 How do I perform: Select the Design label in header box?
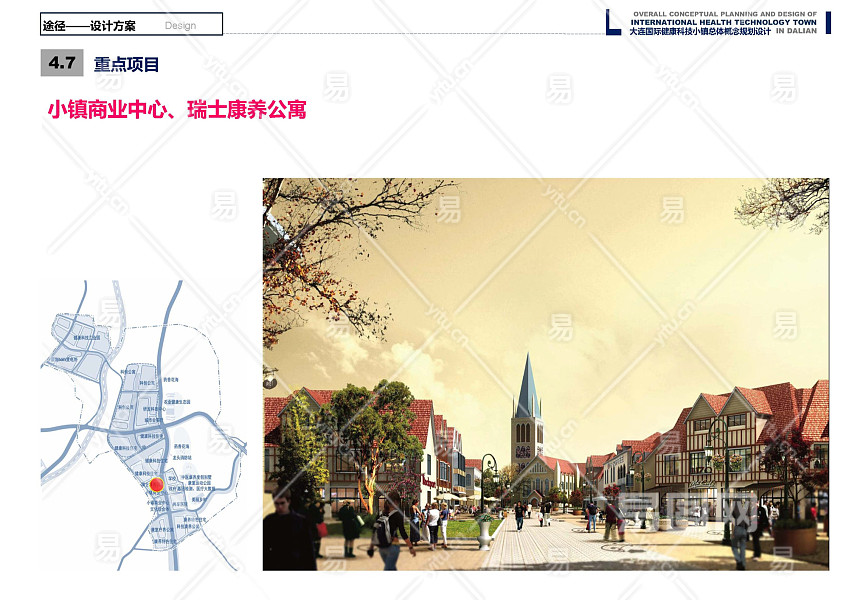click(180, 25)
